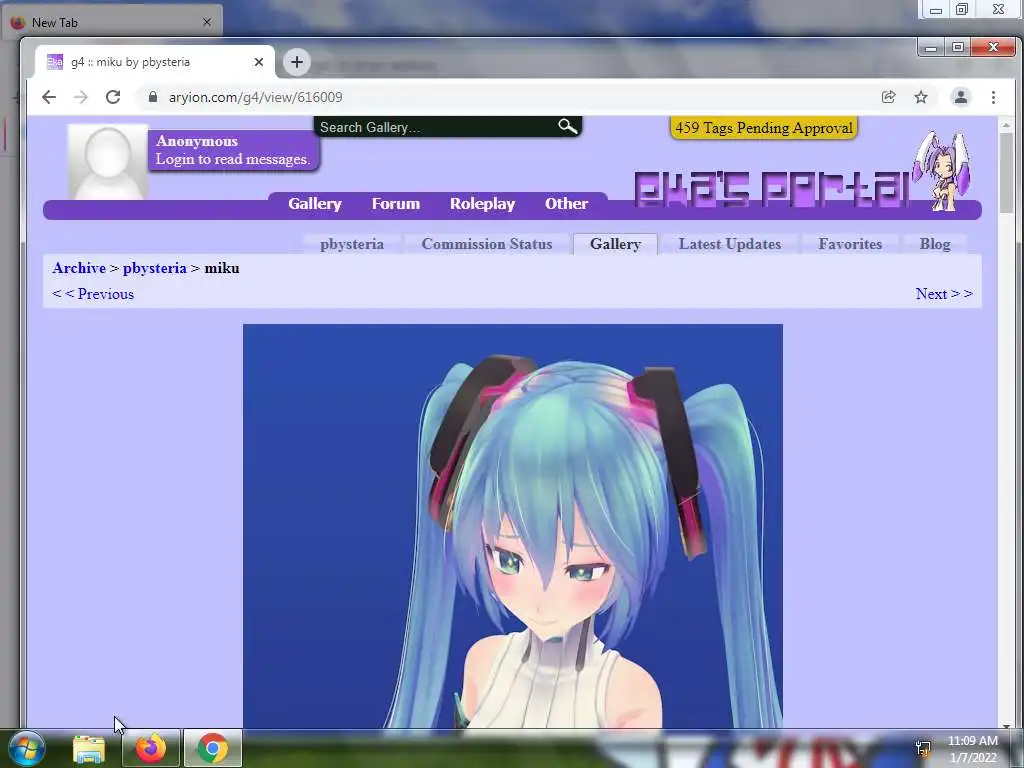
Task: Close the 'g4 :: miku by pbysteria' tab
Action: [x=259, y=62]
